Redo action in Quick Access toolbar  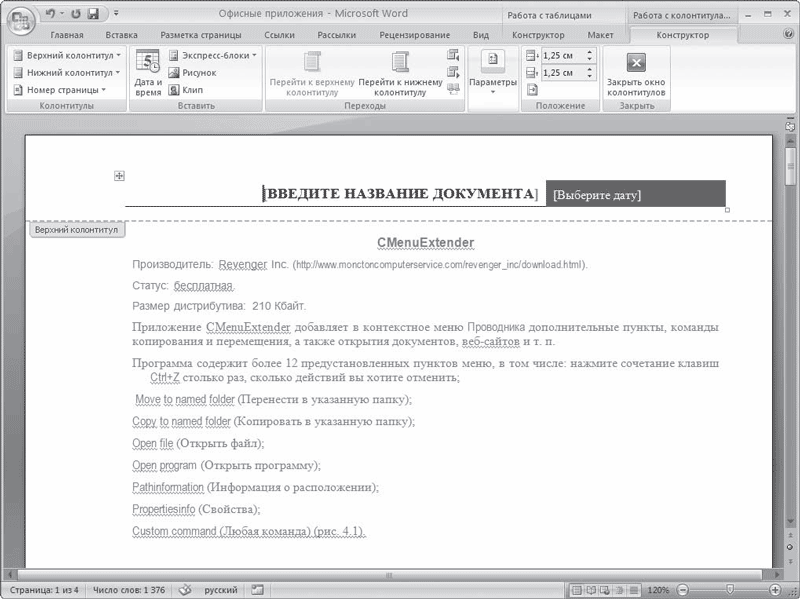click(x=76, y=14)
